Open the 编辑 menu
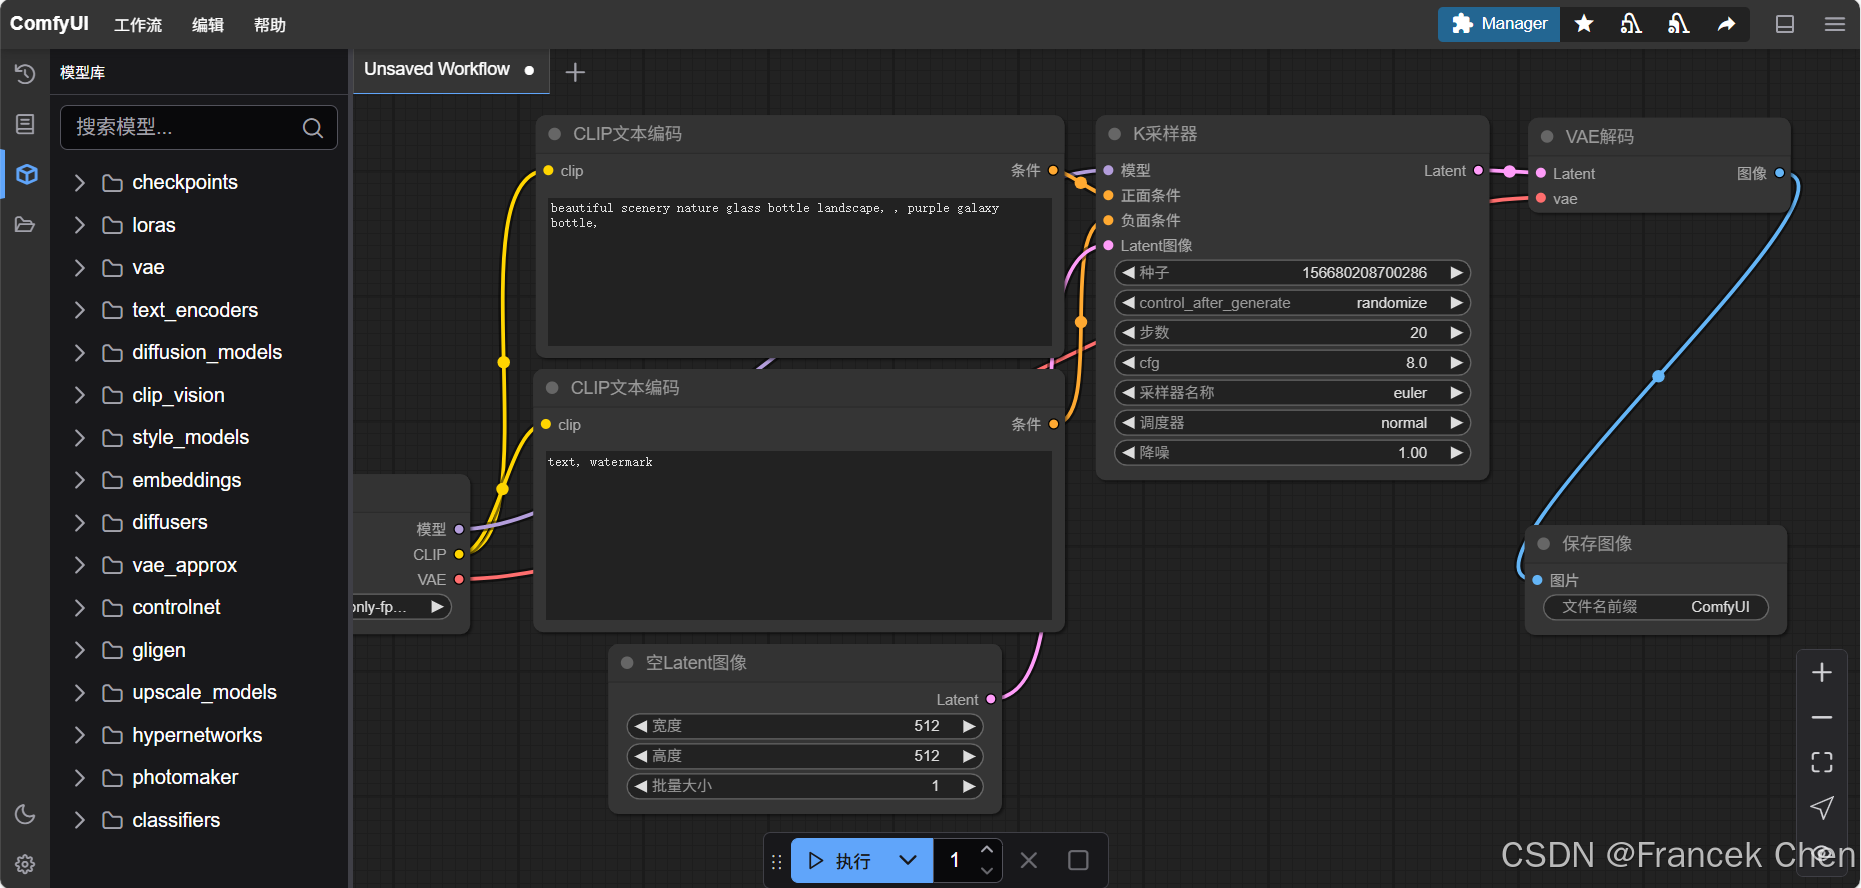 (x=208, y=25)
